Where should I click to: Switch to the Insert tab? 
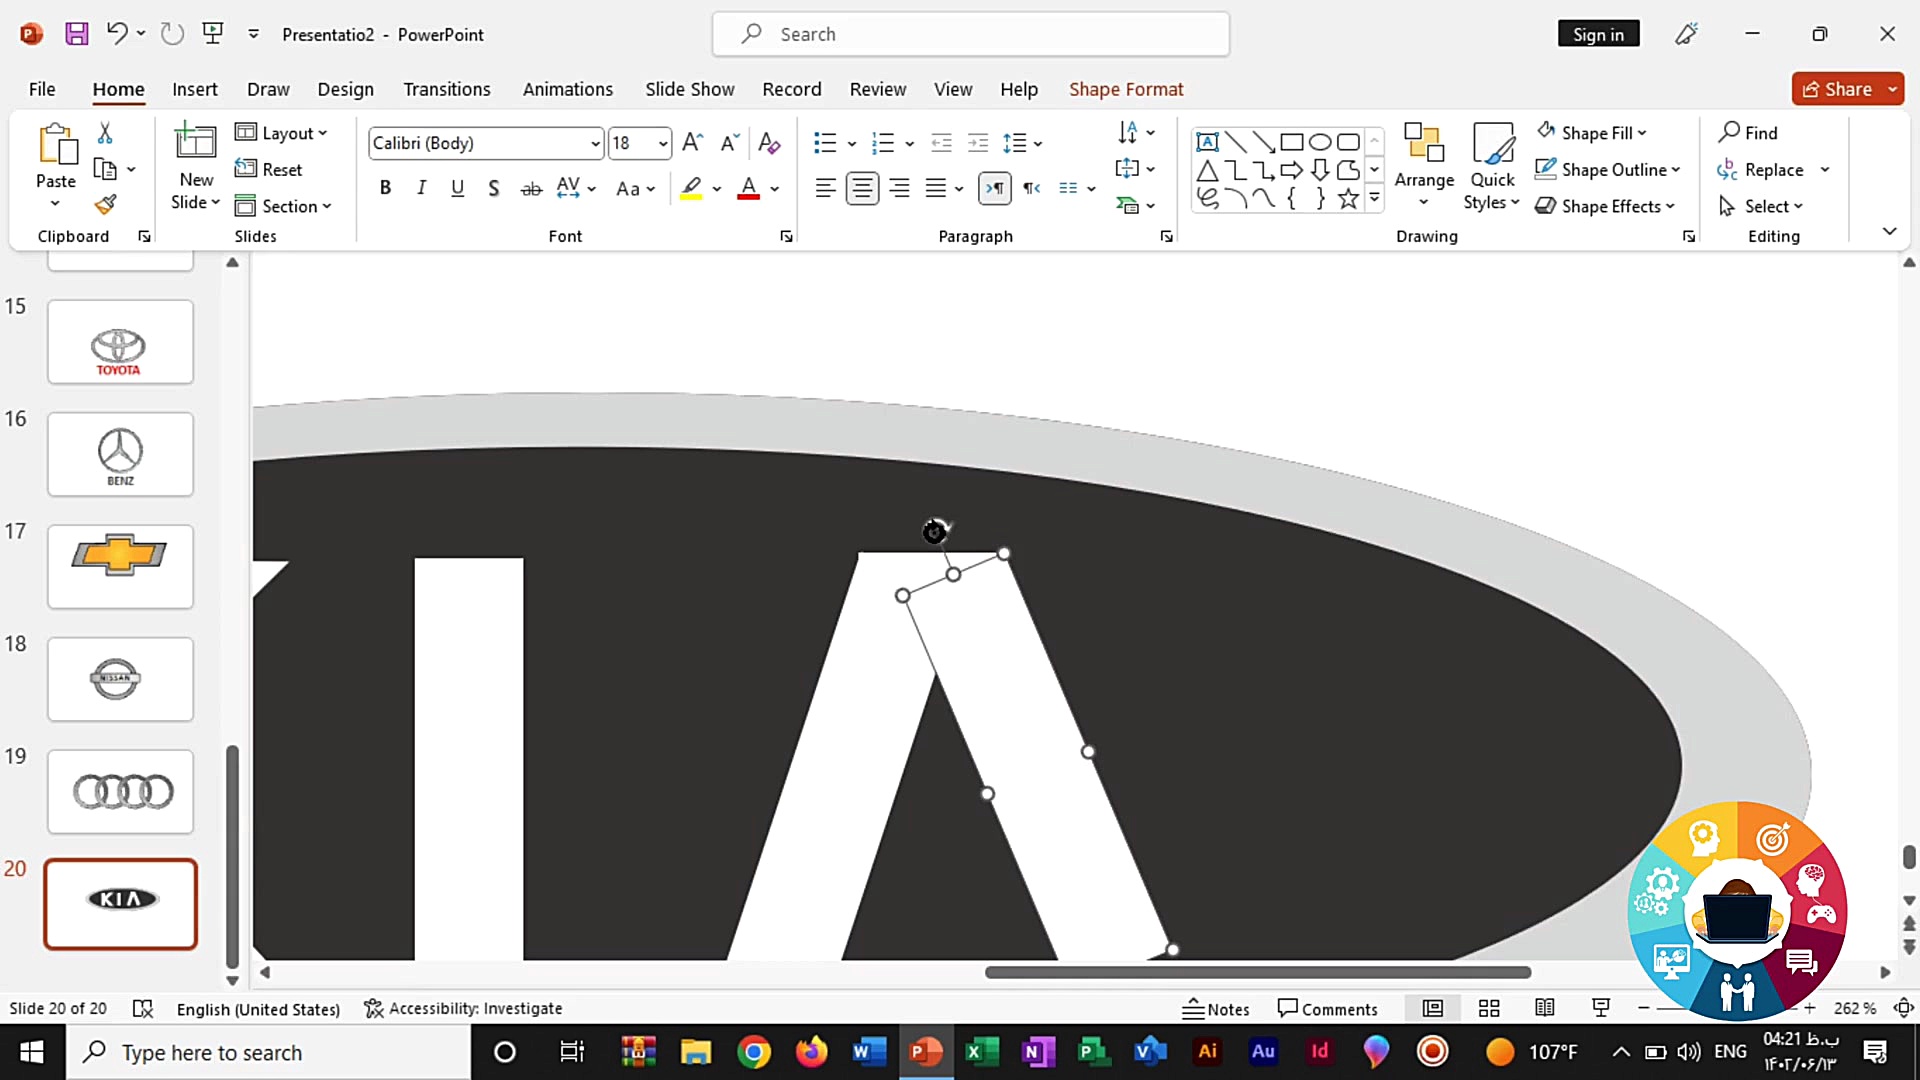(x=194, y=89)
